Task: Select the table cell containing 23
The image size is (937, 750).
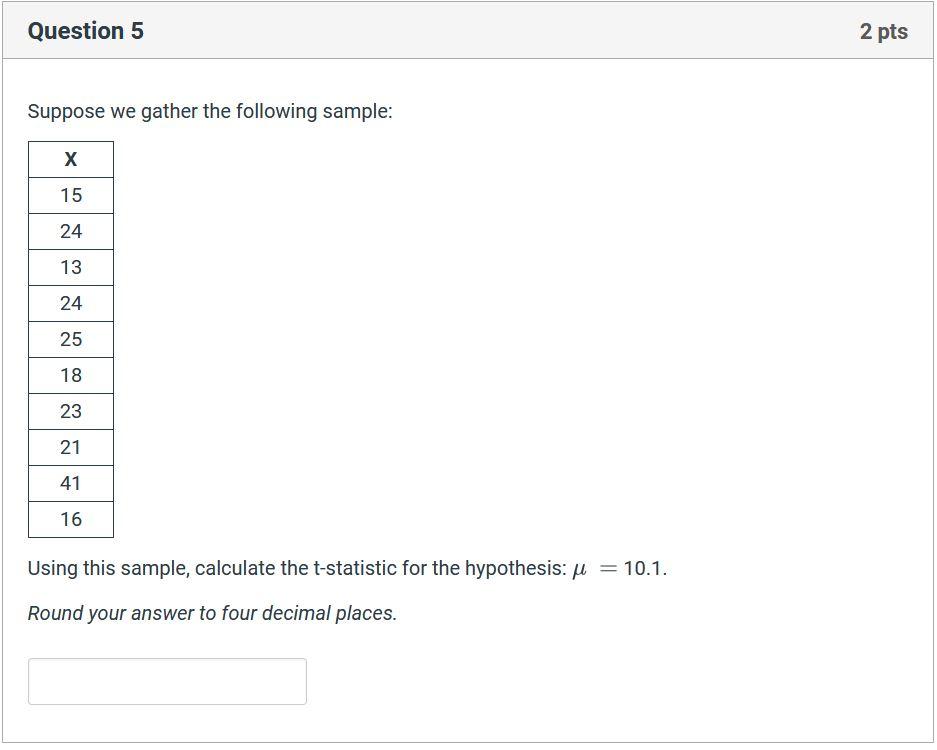Action: pos(71,411)
